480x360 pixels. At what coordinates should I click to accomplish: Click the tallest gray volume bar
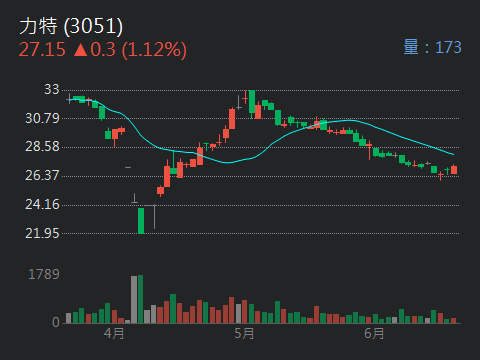(x=134, y=299)
